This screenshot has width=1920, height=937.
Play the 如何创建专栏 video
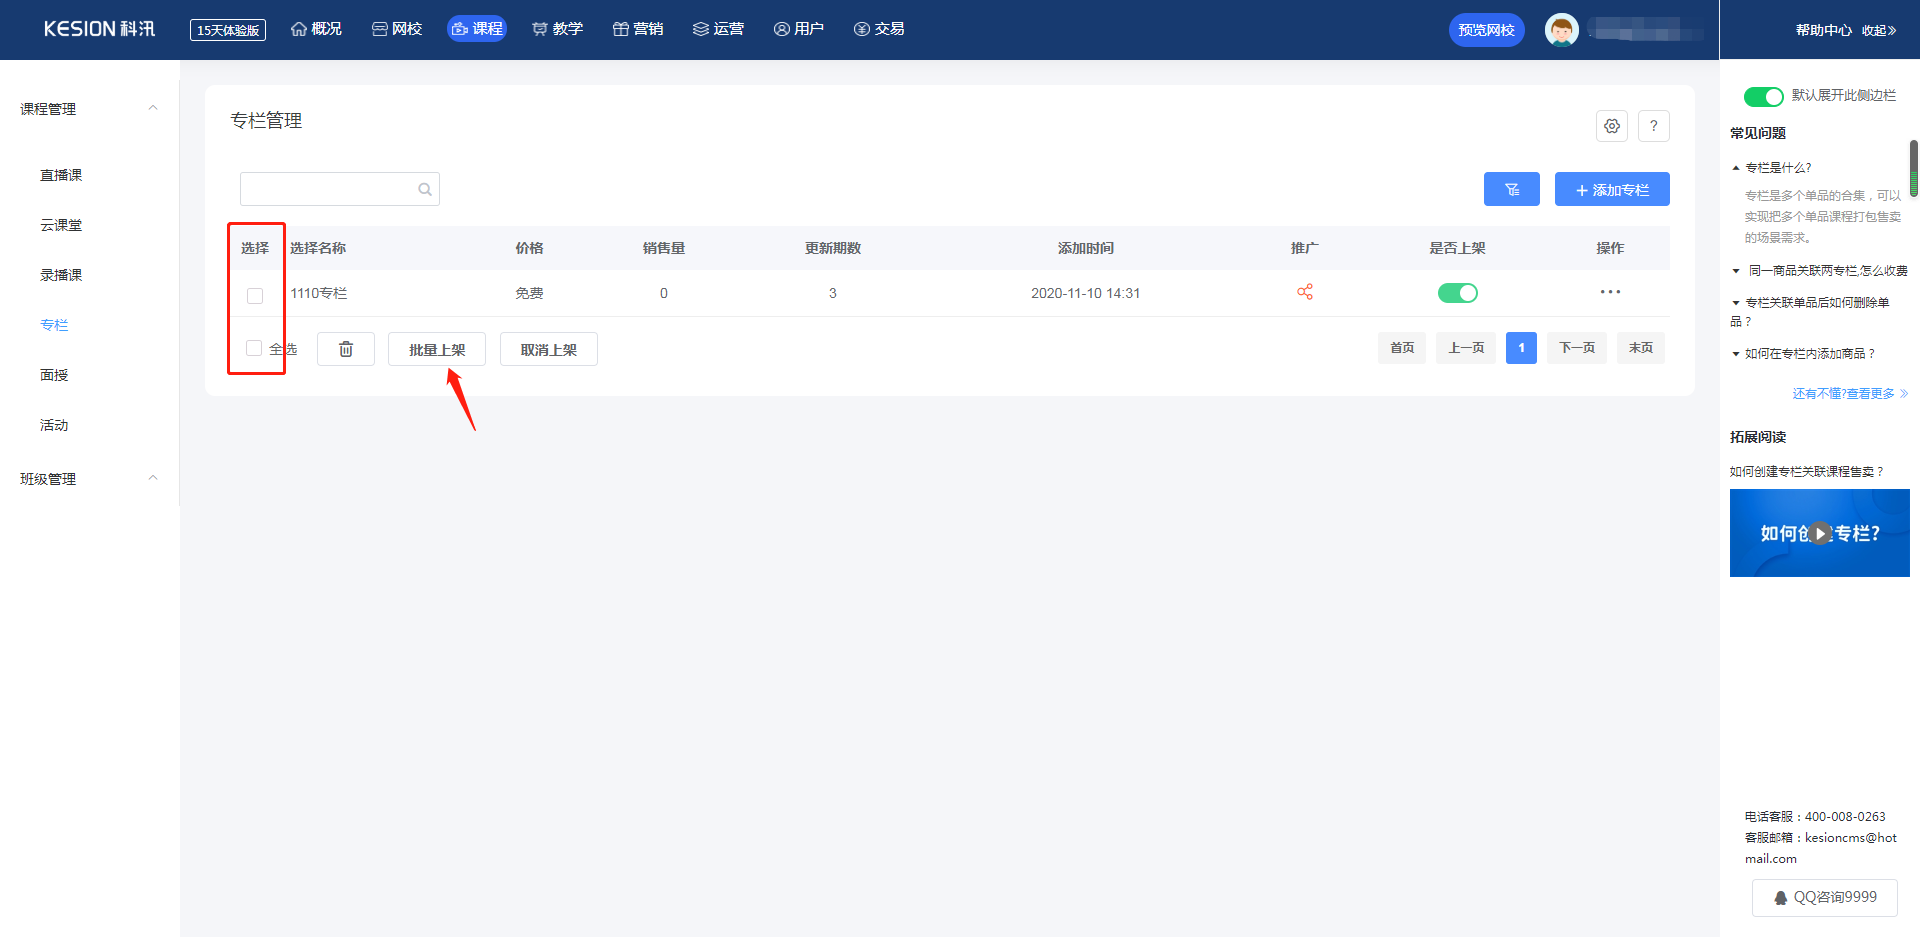coord(1819,533)
